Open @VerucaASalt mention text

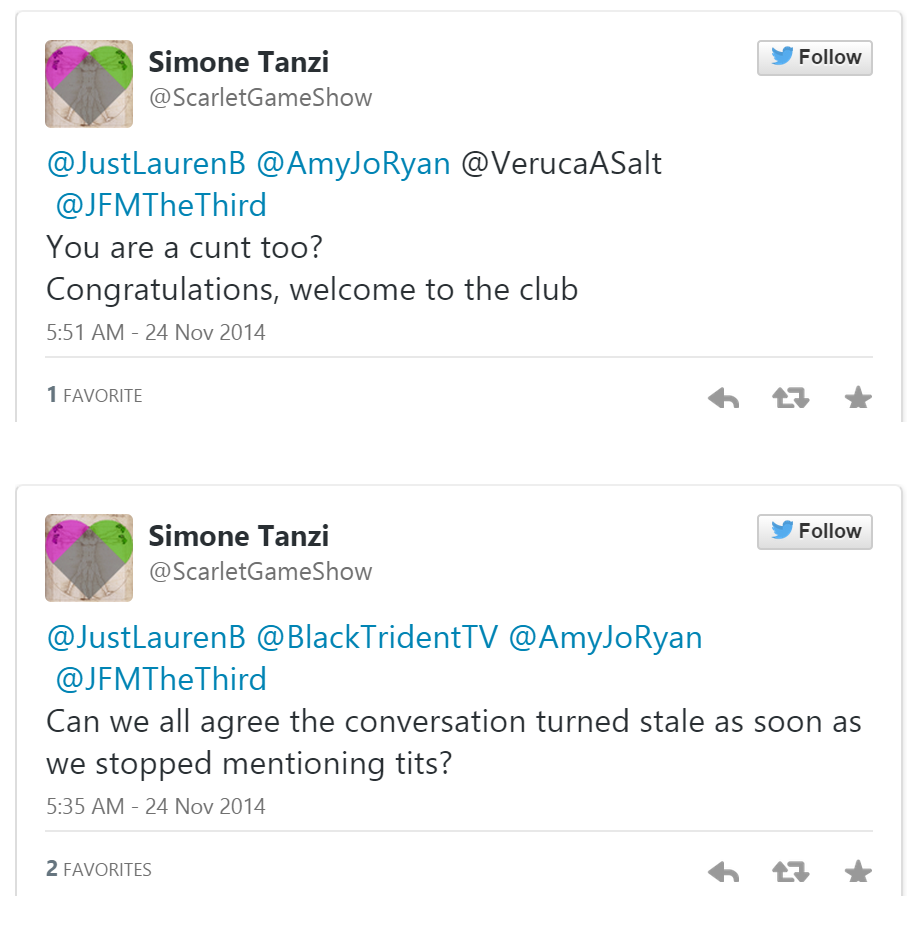click(561, 164)
